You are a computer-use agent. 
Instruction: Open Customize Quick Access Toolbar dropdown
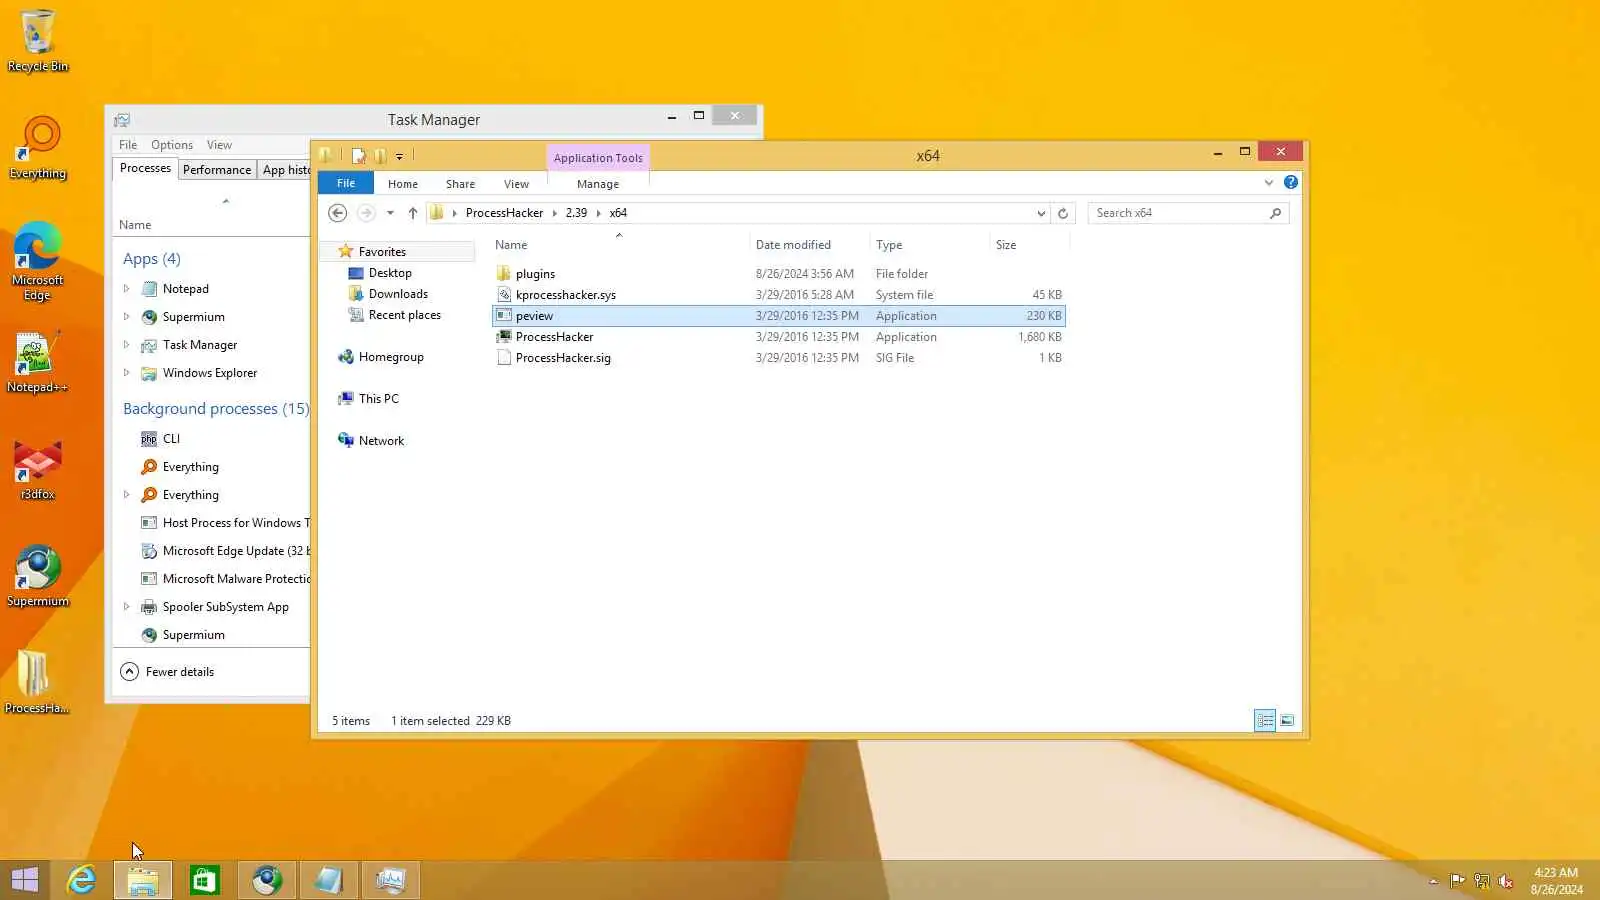399,156
